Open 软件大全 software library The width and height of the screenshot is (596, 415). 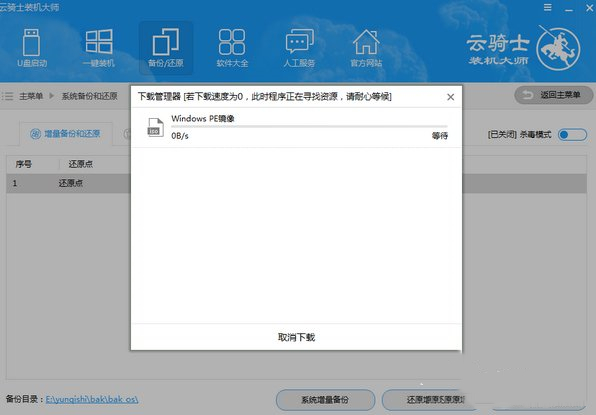pyautogui.click(x=232, y=48)
